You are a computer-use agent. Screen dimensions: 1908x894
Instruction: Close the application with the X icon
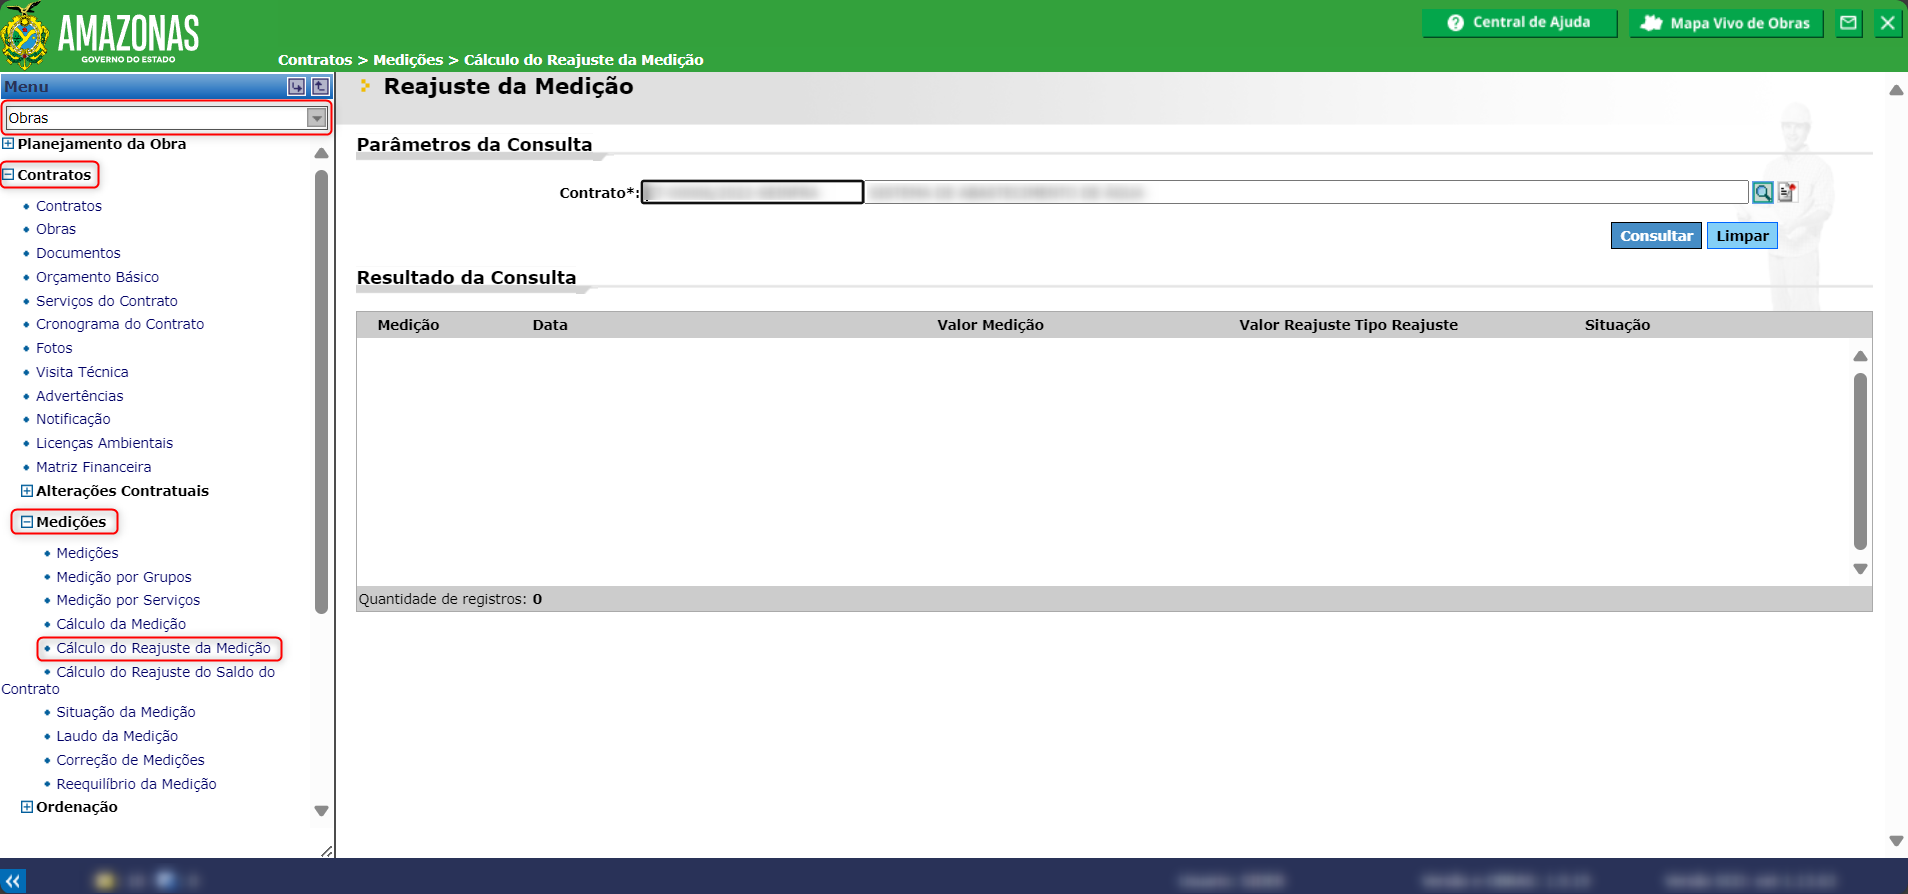click(1887, 23)
